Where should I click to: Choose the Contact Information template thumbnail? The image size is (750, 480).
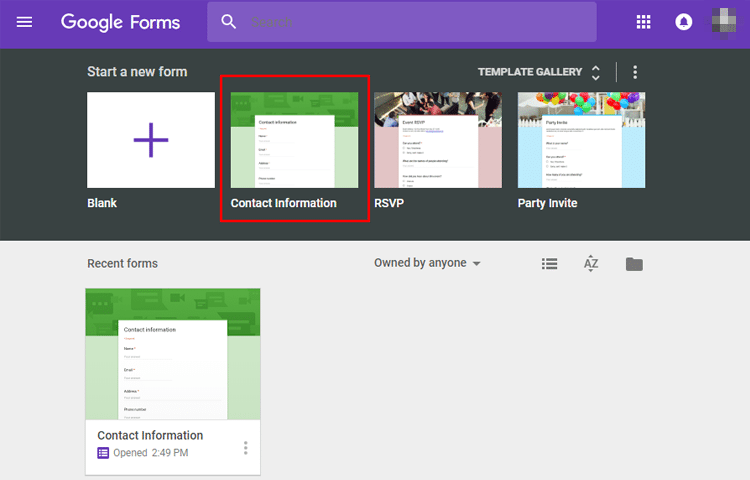(294, 140)
